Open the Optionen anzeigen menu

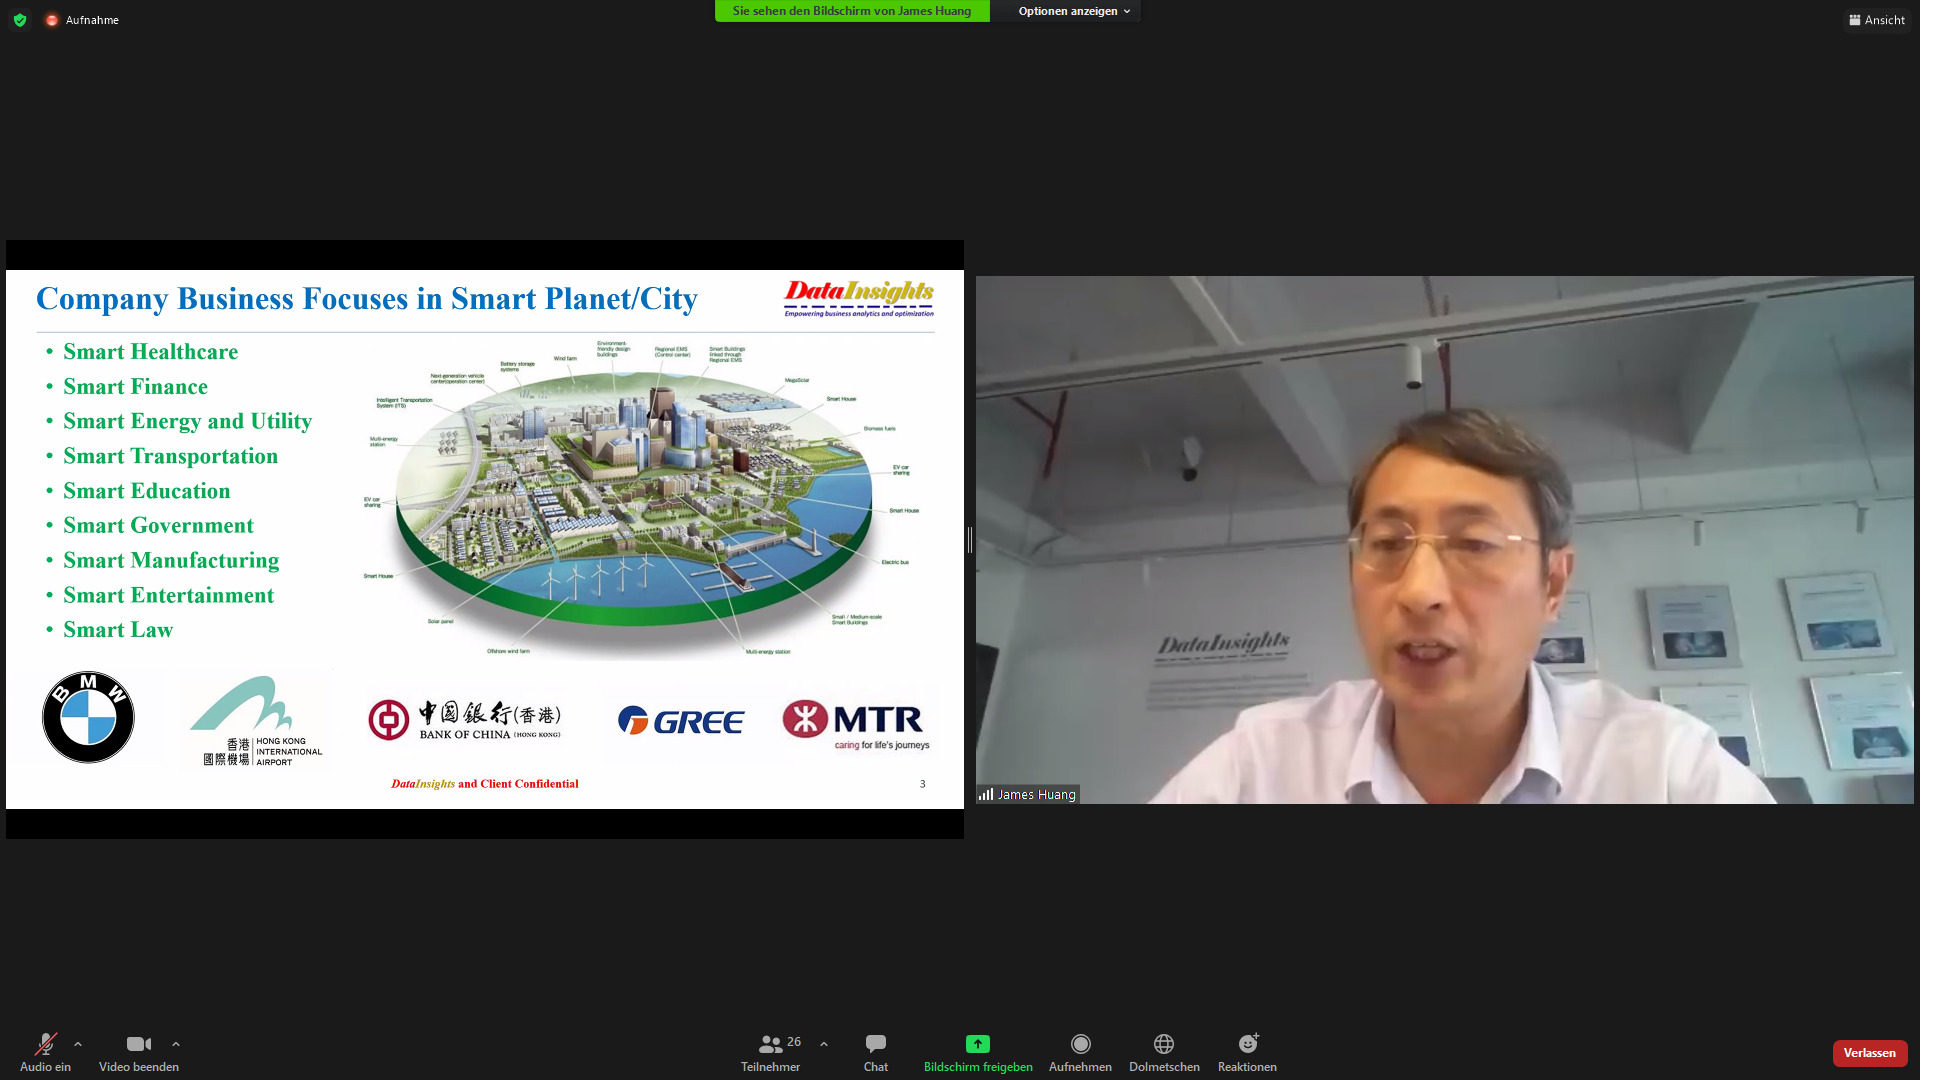(1073, 11)
